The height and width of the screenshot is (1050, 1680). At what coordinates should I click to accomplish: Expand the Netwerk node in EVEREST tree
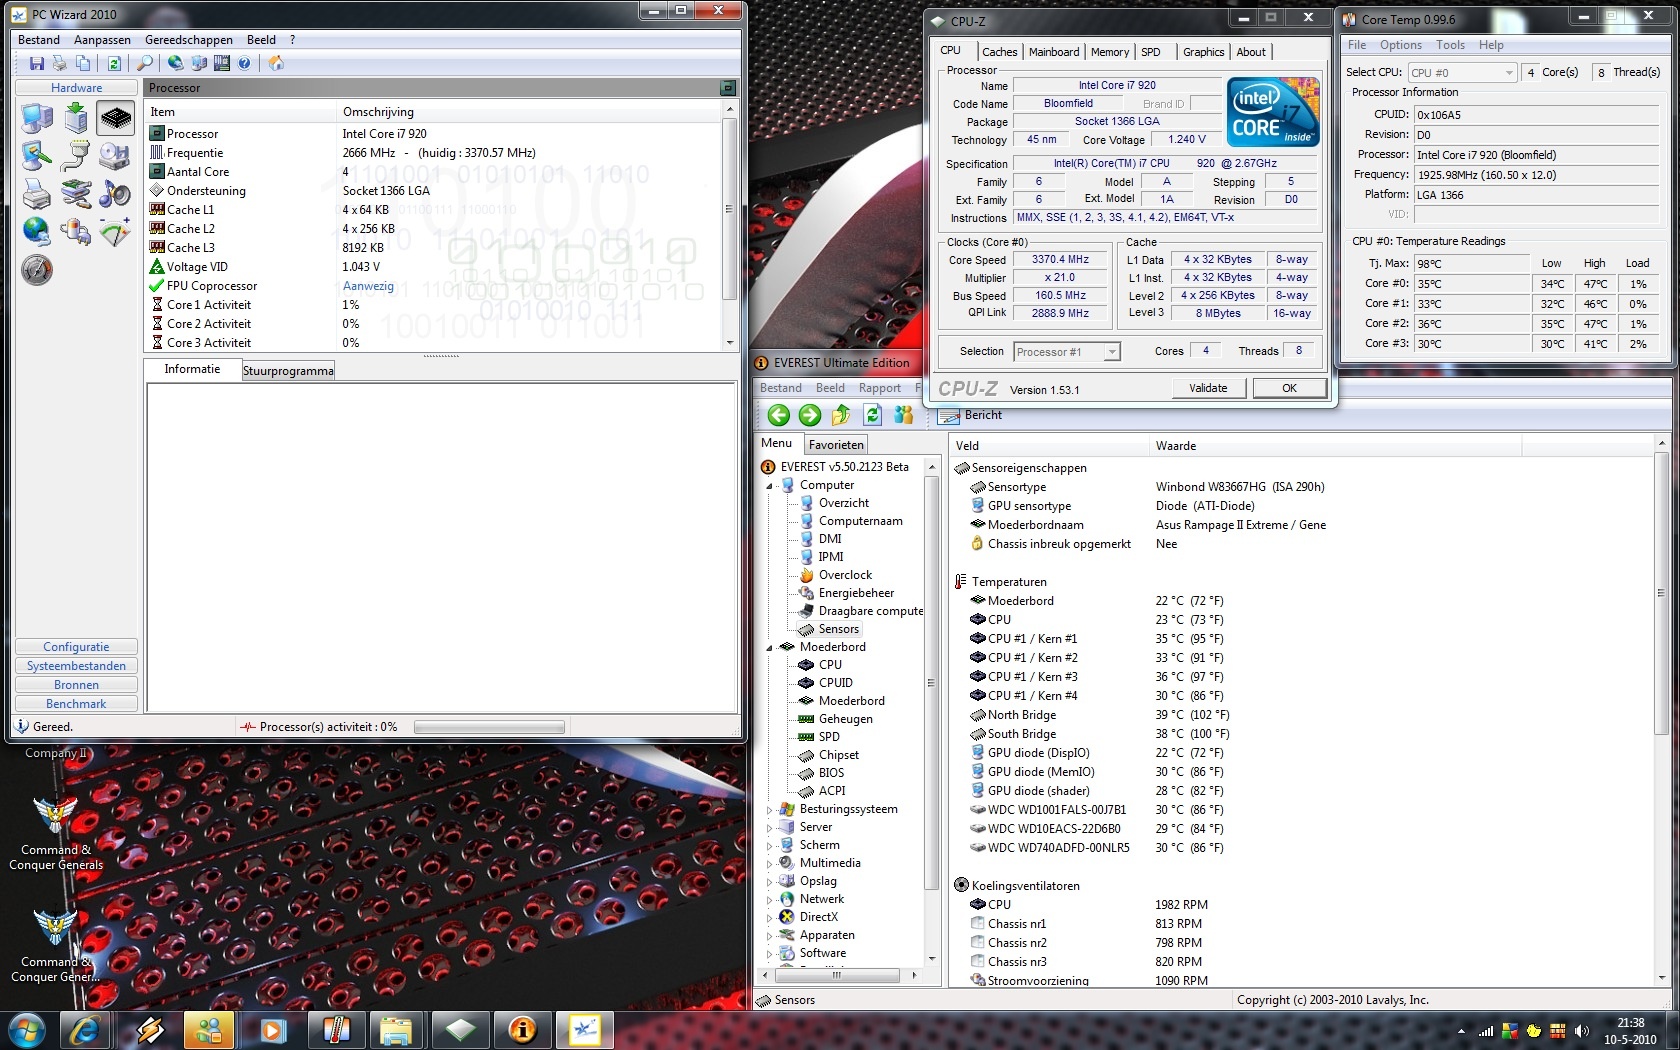(770, 900)
